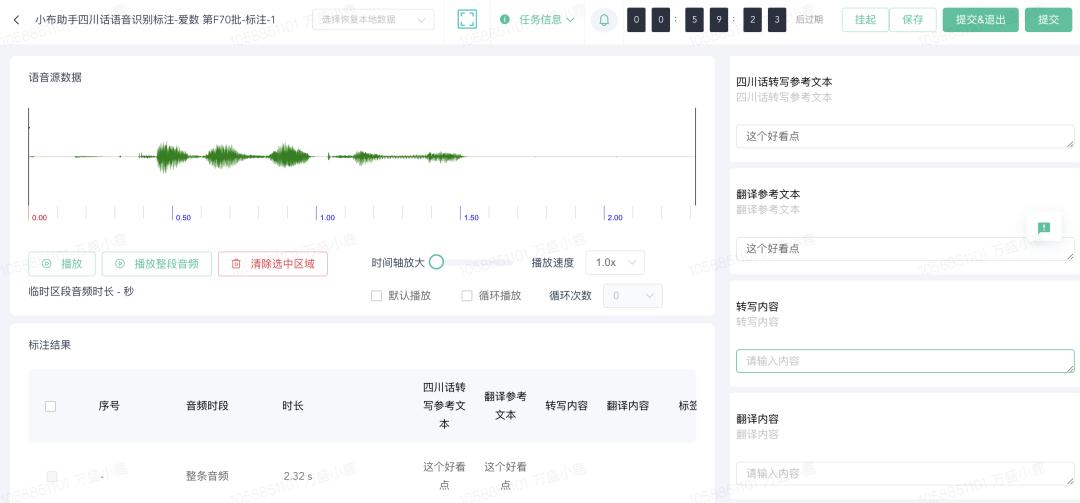Screen dimensions: 1080x503
Task: Click the notification bell icon
Action: point(604,20)
